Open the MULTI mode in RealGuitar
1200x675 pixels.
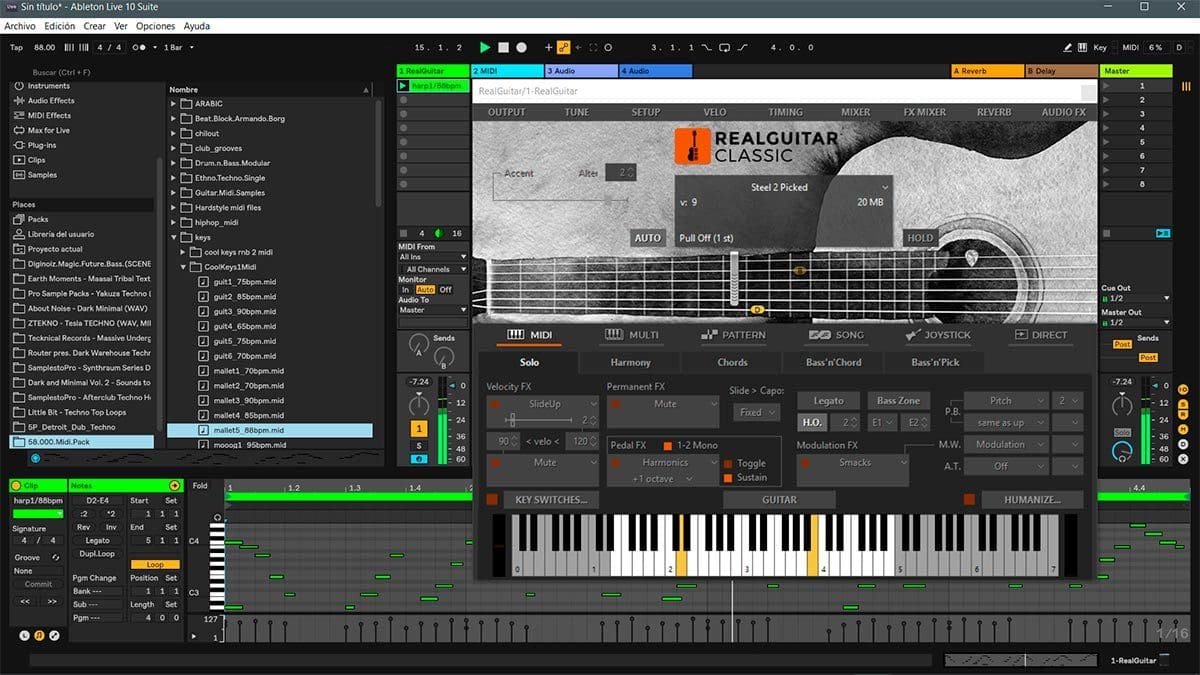632,335
